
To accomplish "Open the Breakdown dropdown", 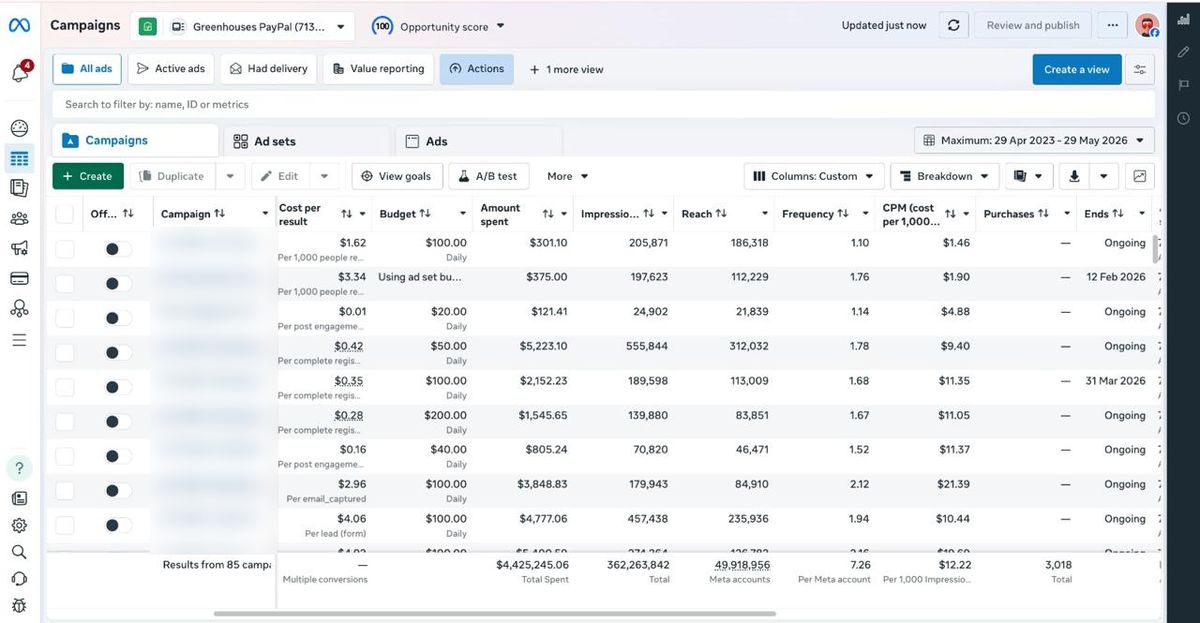I will click(944, 176).
